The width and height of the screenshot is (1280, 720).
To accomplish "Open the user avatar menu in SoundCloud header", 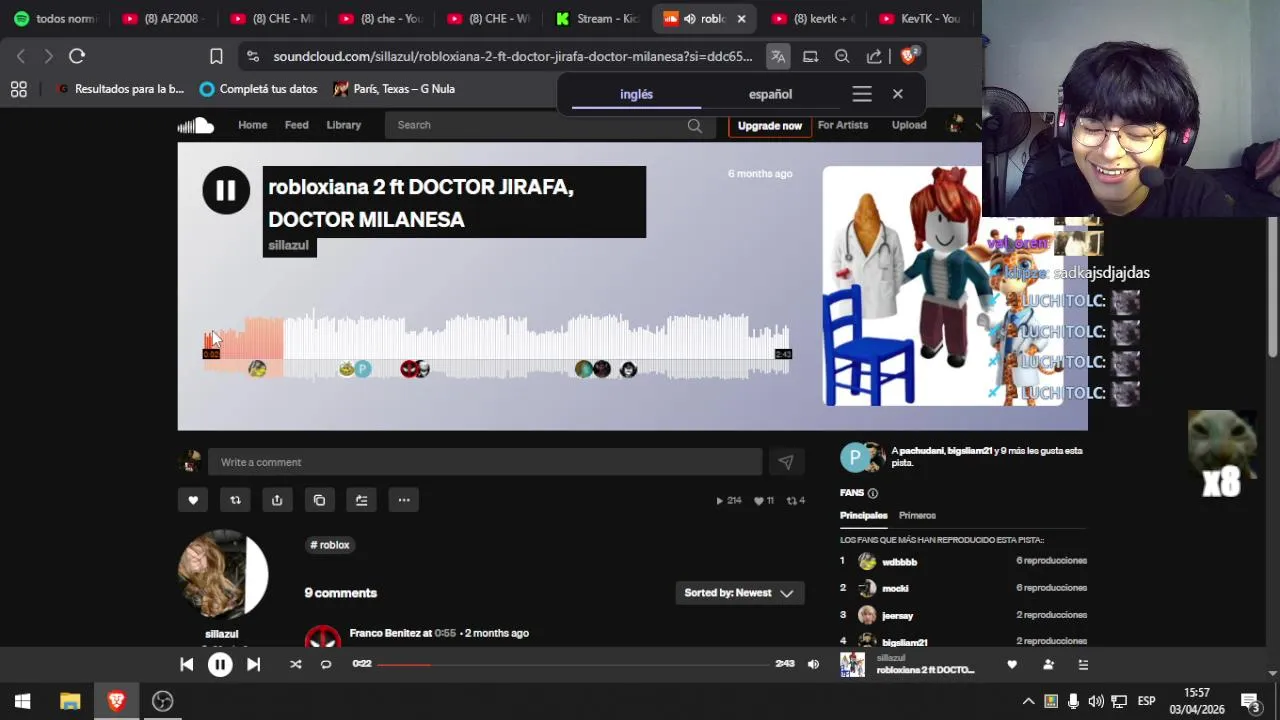I will coord(957,125).
